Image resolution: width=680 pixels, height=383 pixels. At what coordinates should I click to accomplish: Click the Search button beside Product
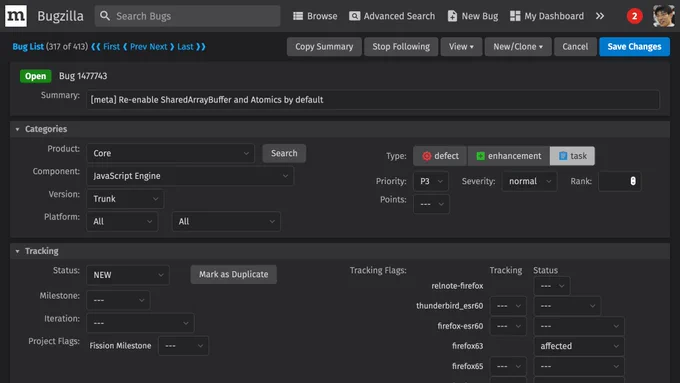(x=284, y=154)
